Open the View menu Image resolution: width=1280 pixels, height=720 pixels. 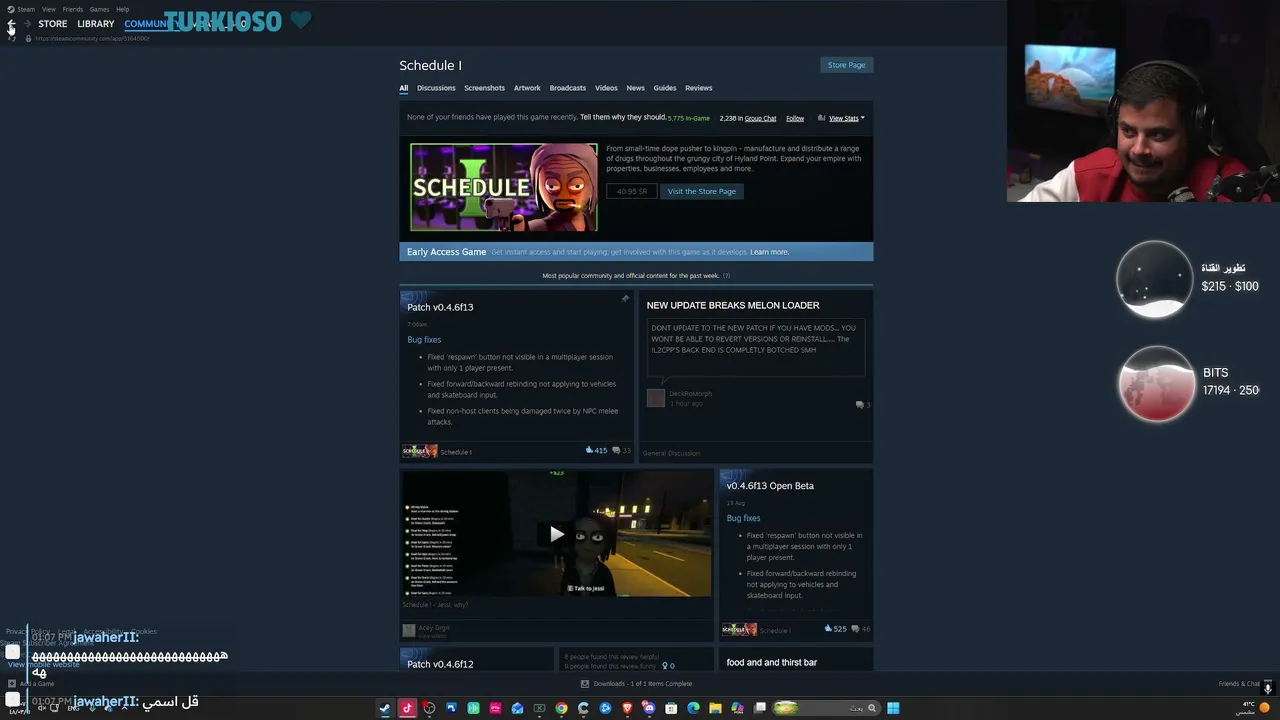pyautogui.click(x=48, y=9)
